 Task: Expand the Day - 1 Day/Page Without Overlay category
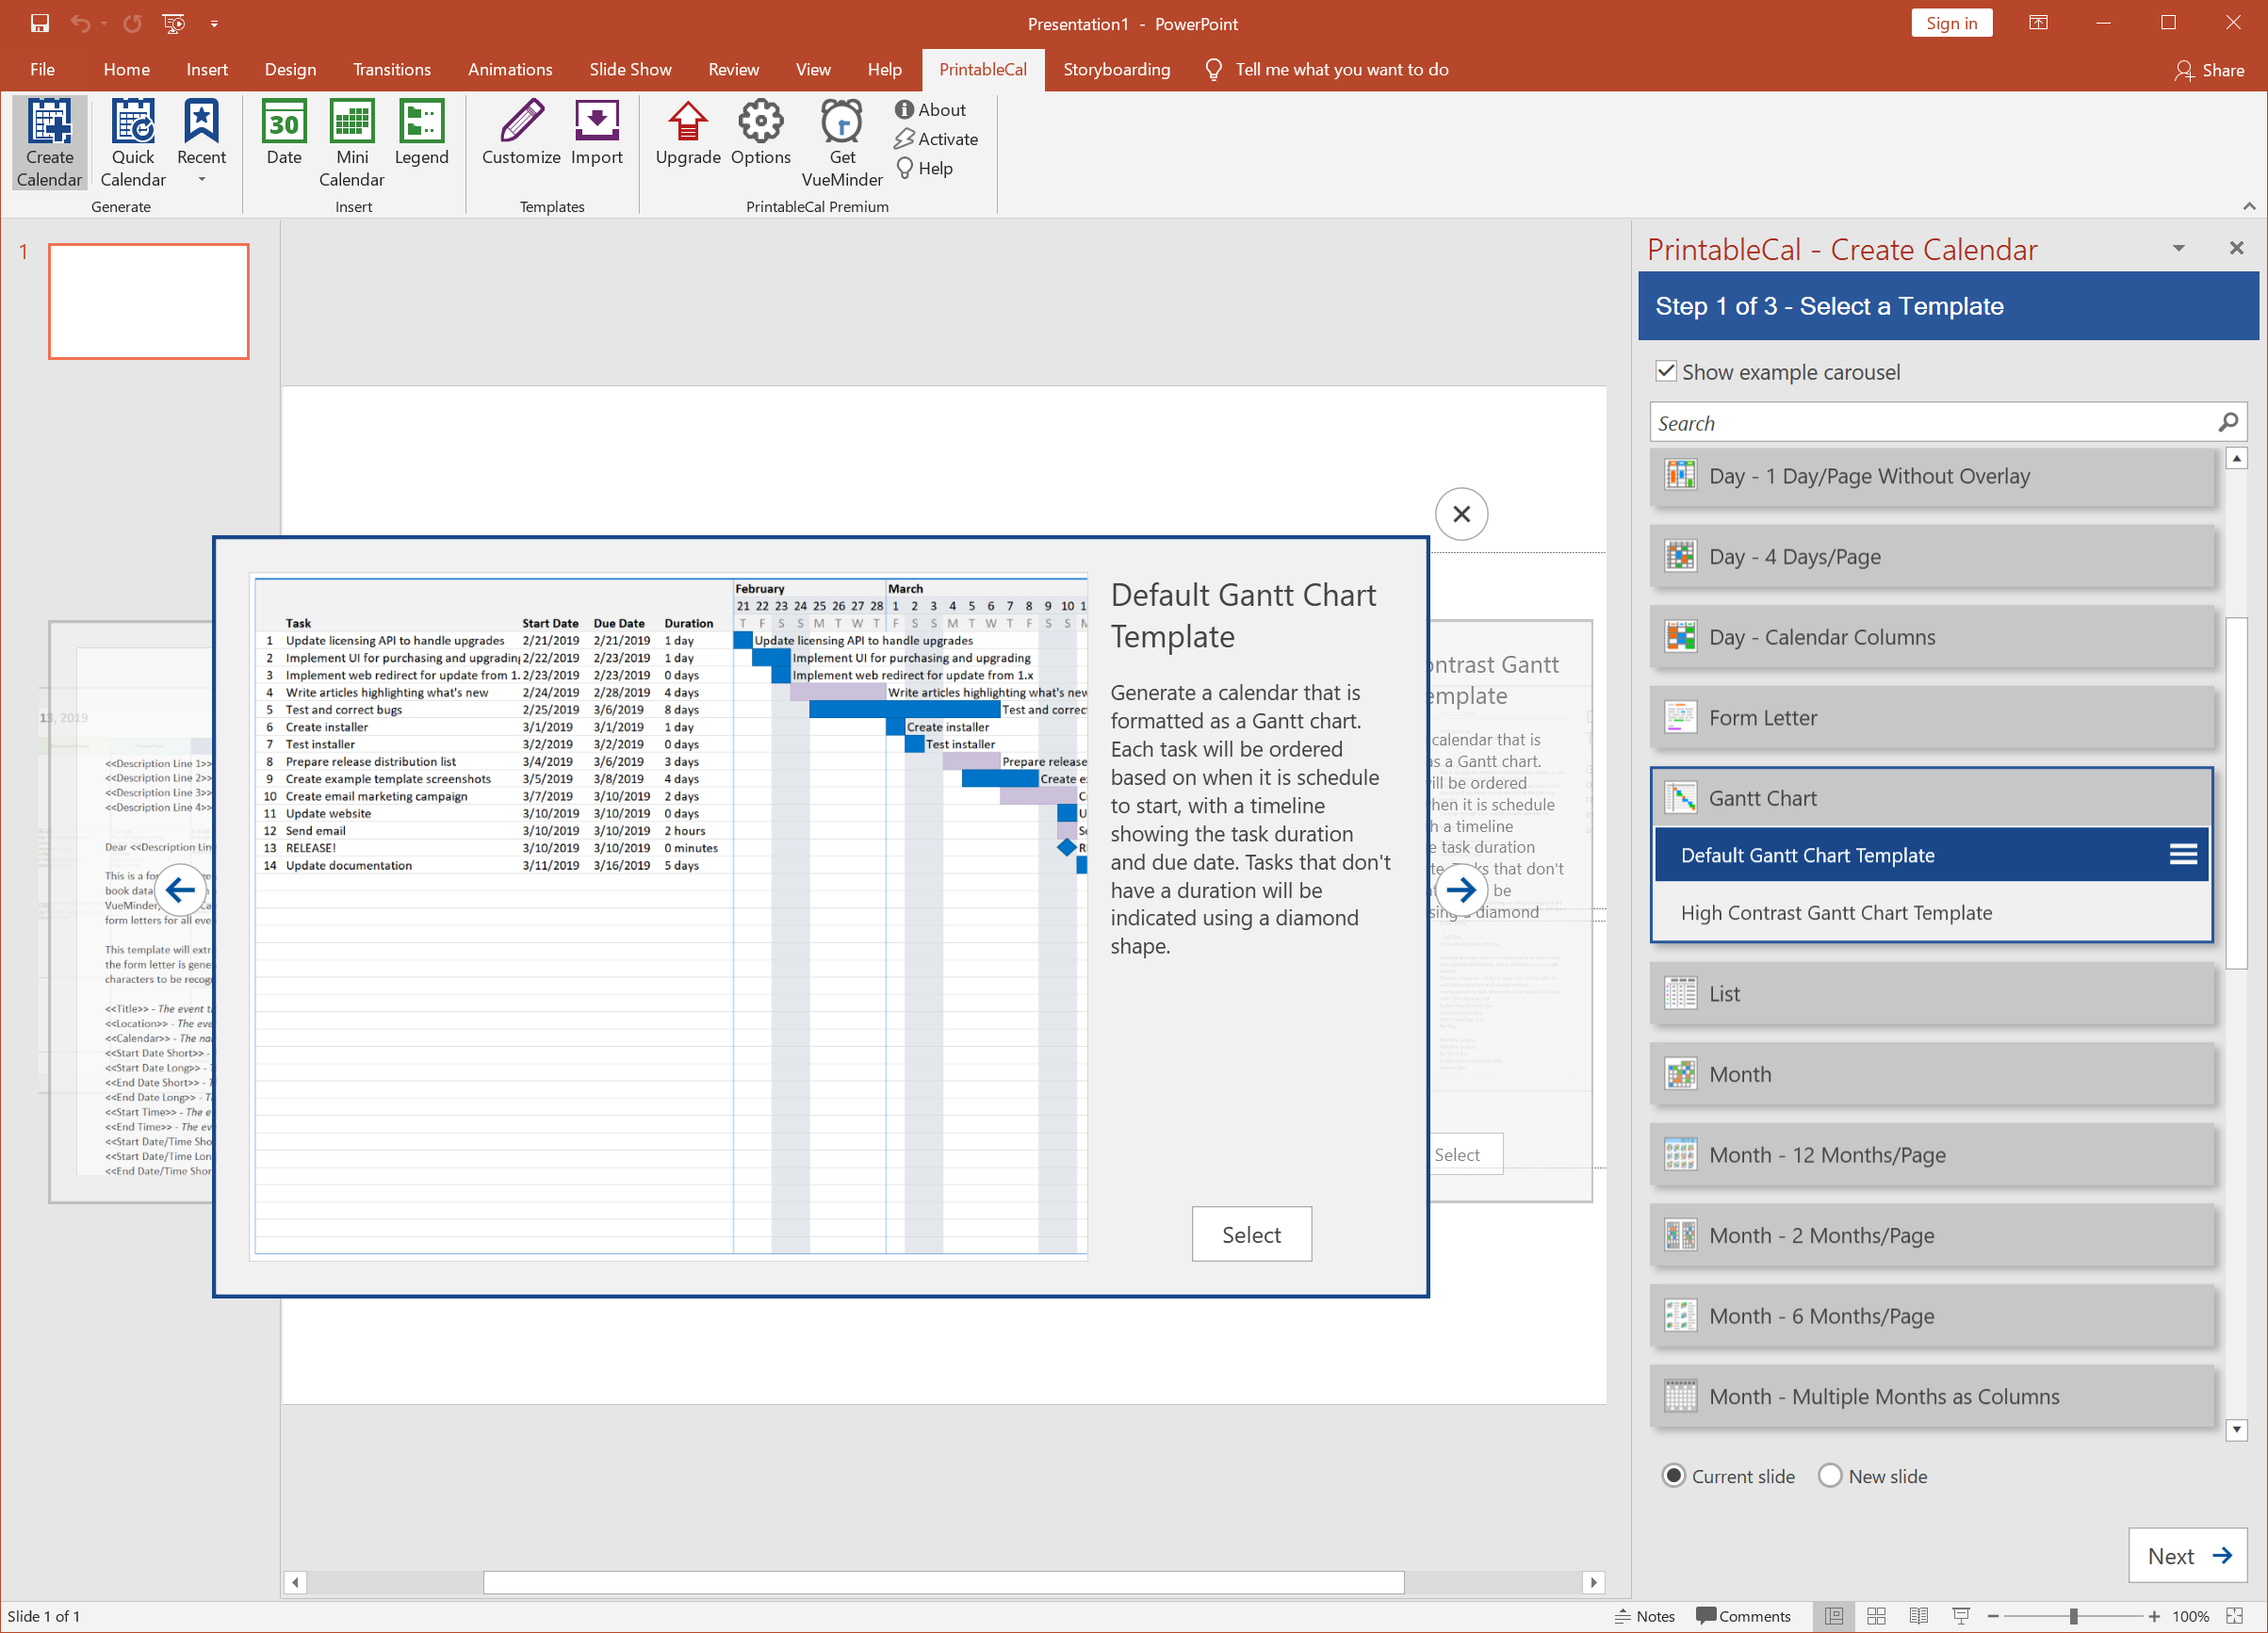pyautogui.click(x=1932, y=476)
